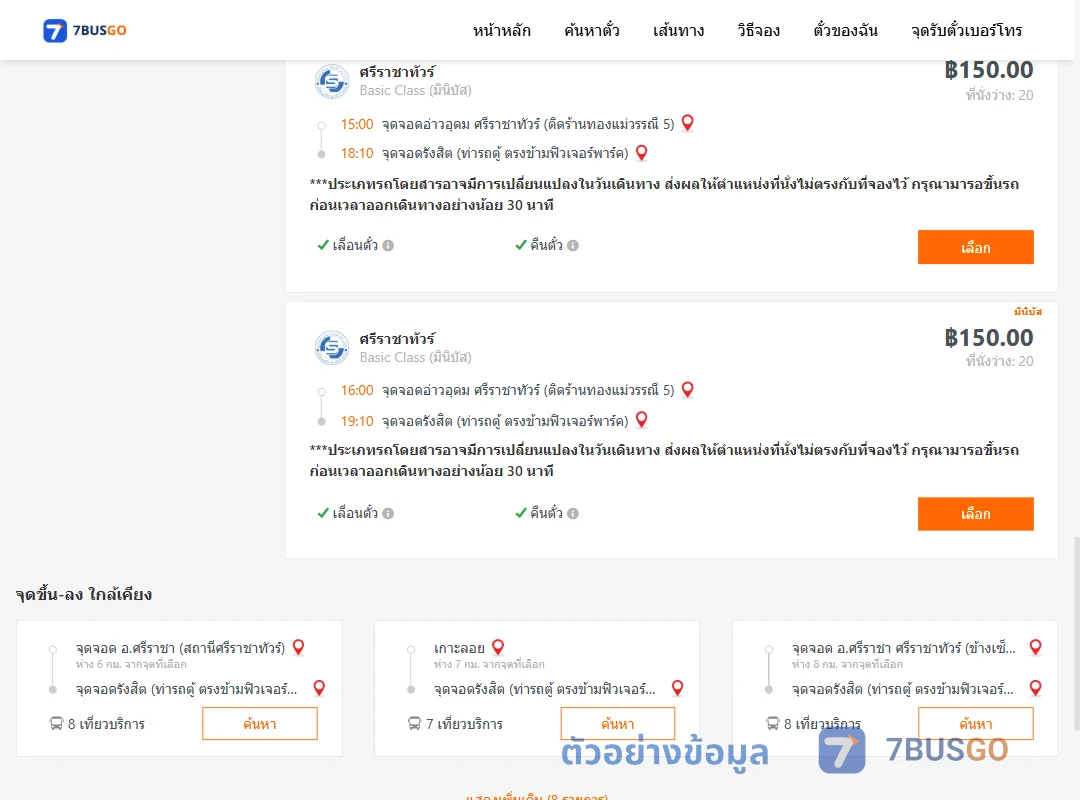Open the ตั๋วของฉัน menu item
This screenshot has height=800, width=1080.
(x=845, y=30)
